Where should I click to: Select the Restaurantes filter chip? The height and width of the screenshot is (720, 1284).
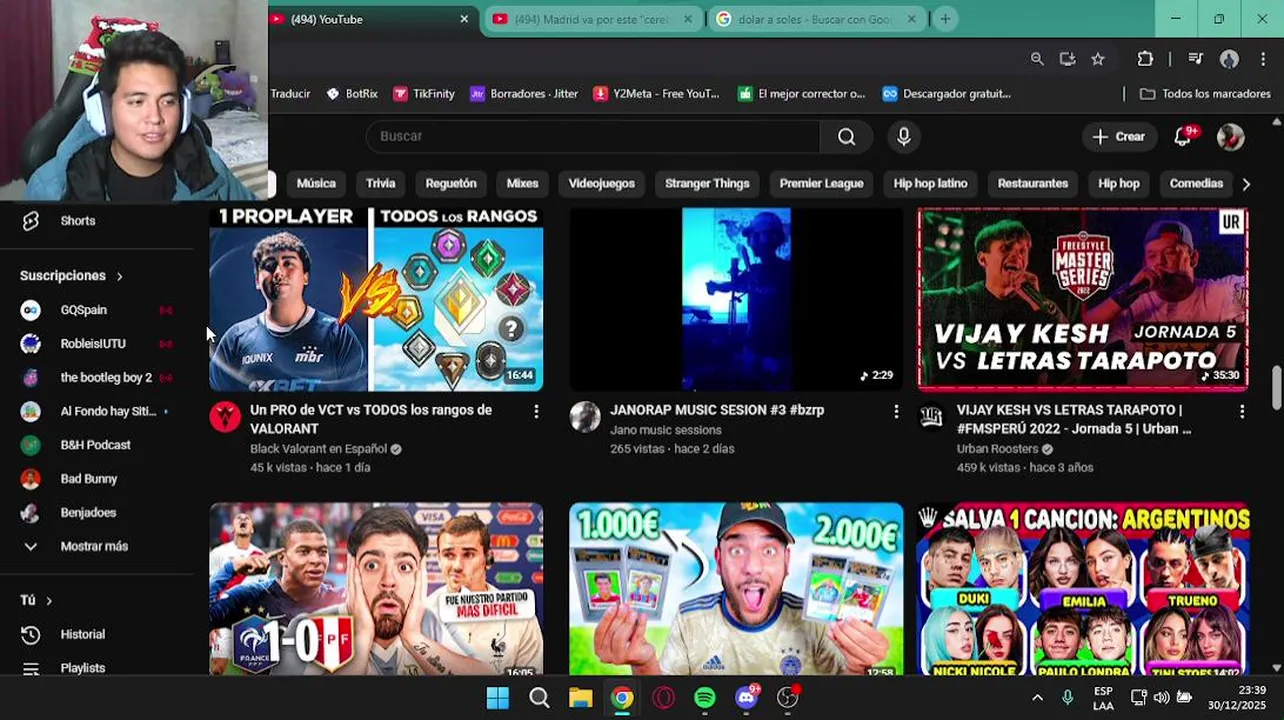click(1033, 184)
